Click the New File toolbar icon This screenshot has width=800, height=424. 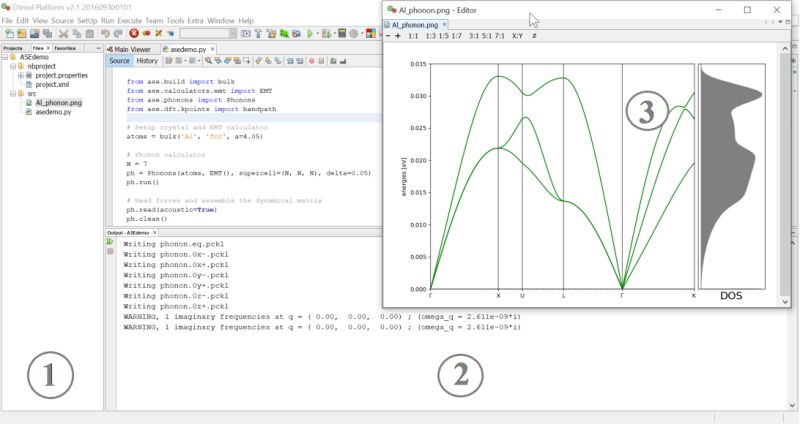9,34
